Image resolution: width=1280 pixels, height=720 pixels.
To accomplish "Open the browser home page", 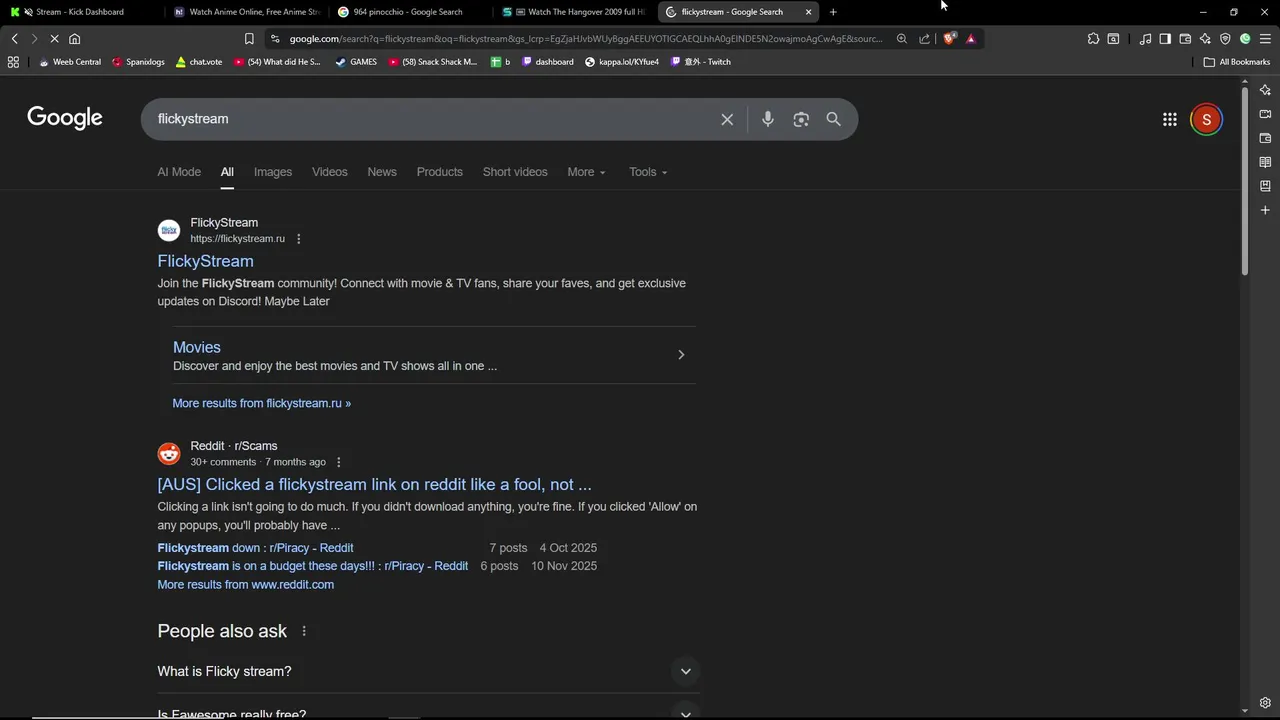I will tap(74, 39).
